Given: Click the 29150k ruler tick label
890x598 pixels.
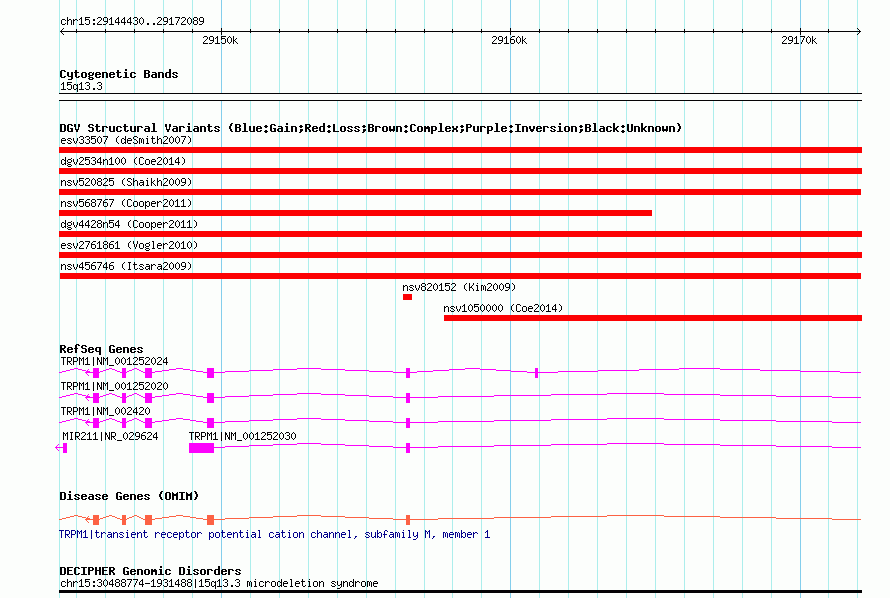Looking at the screenshot, I should click(220, 40).
